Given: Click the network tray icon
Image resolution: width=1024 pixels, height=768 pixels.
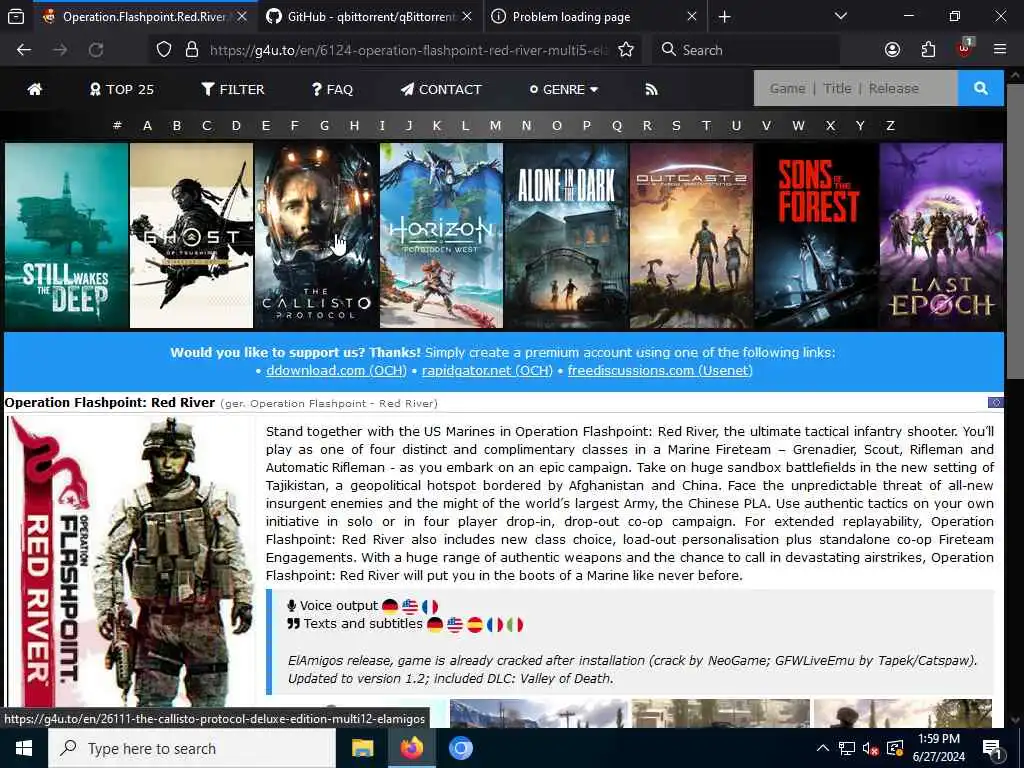Looking at the screenshot, I should 846,748.
